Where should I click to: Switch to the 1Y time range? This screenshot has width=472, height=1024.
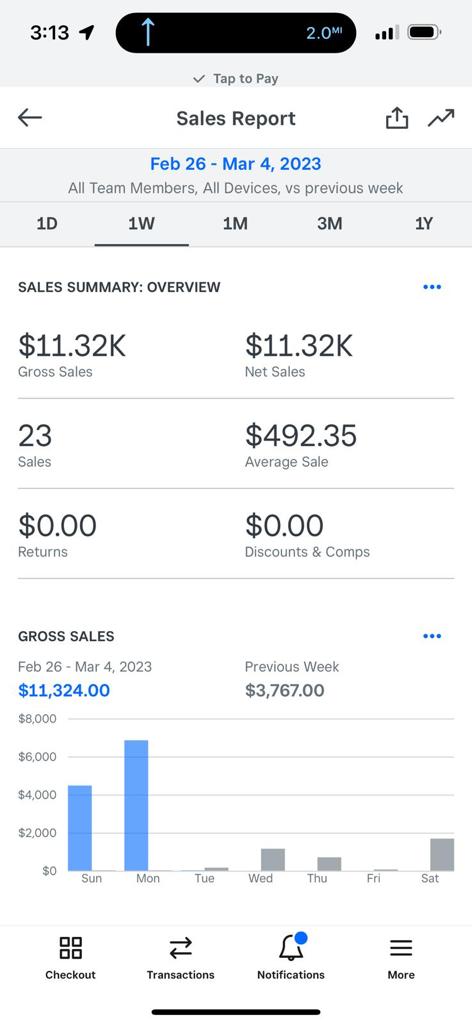click(x=424, y=224)
